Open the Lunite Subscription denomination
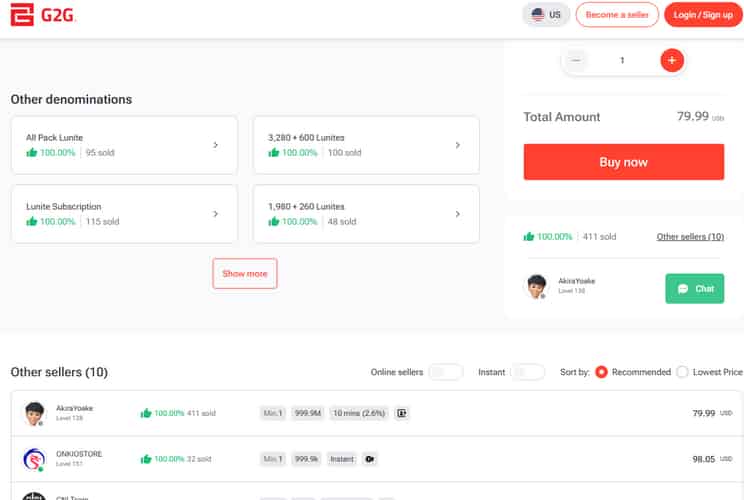 (x=124, y=214)
